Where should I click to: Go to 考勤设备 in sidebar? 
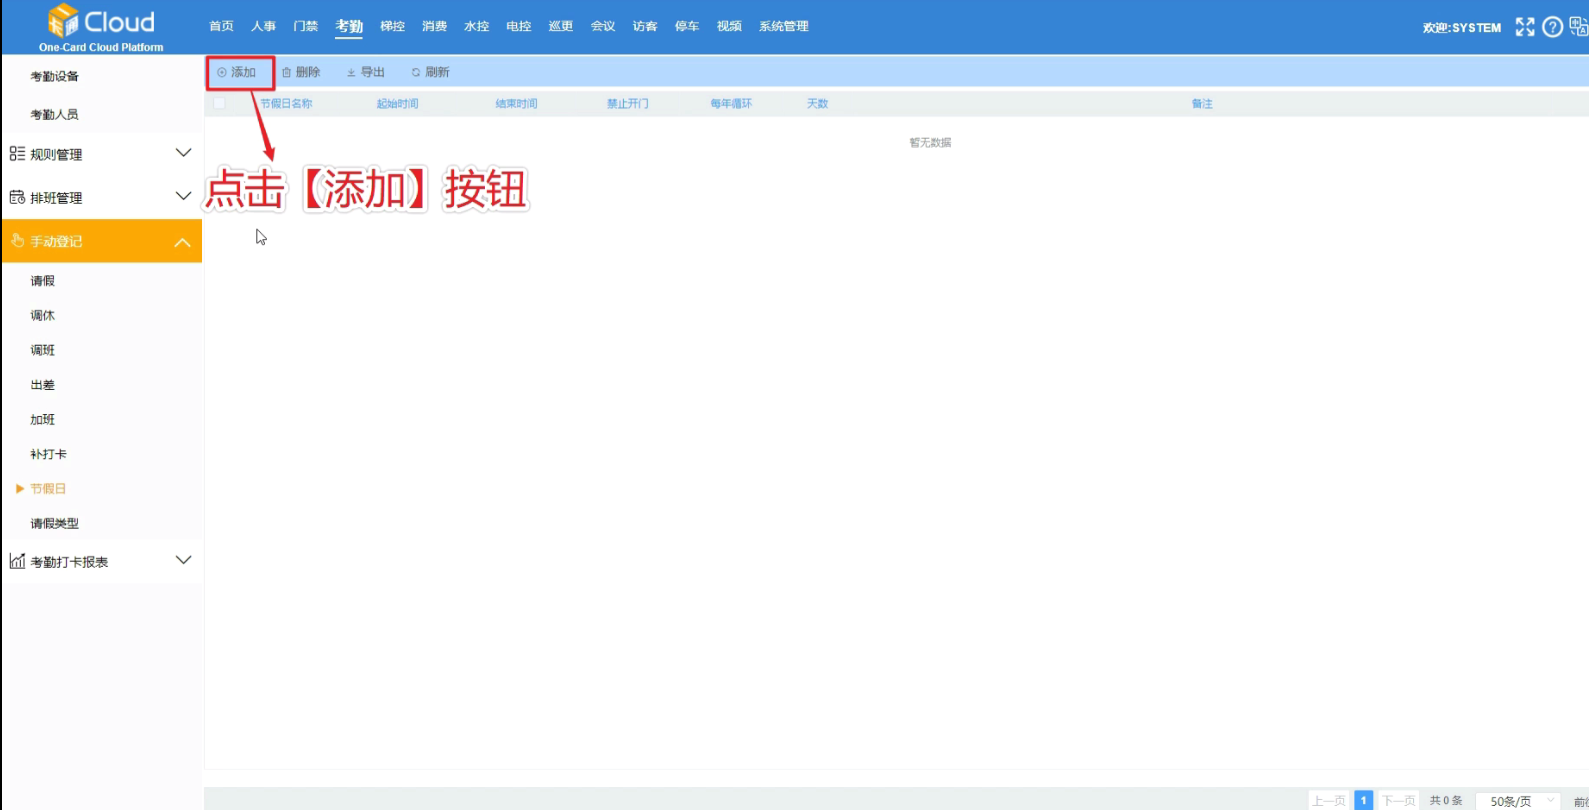click(54, 76)
